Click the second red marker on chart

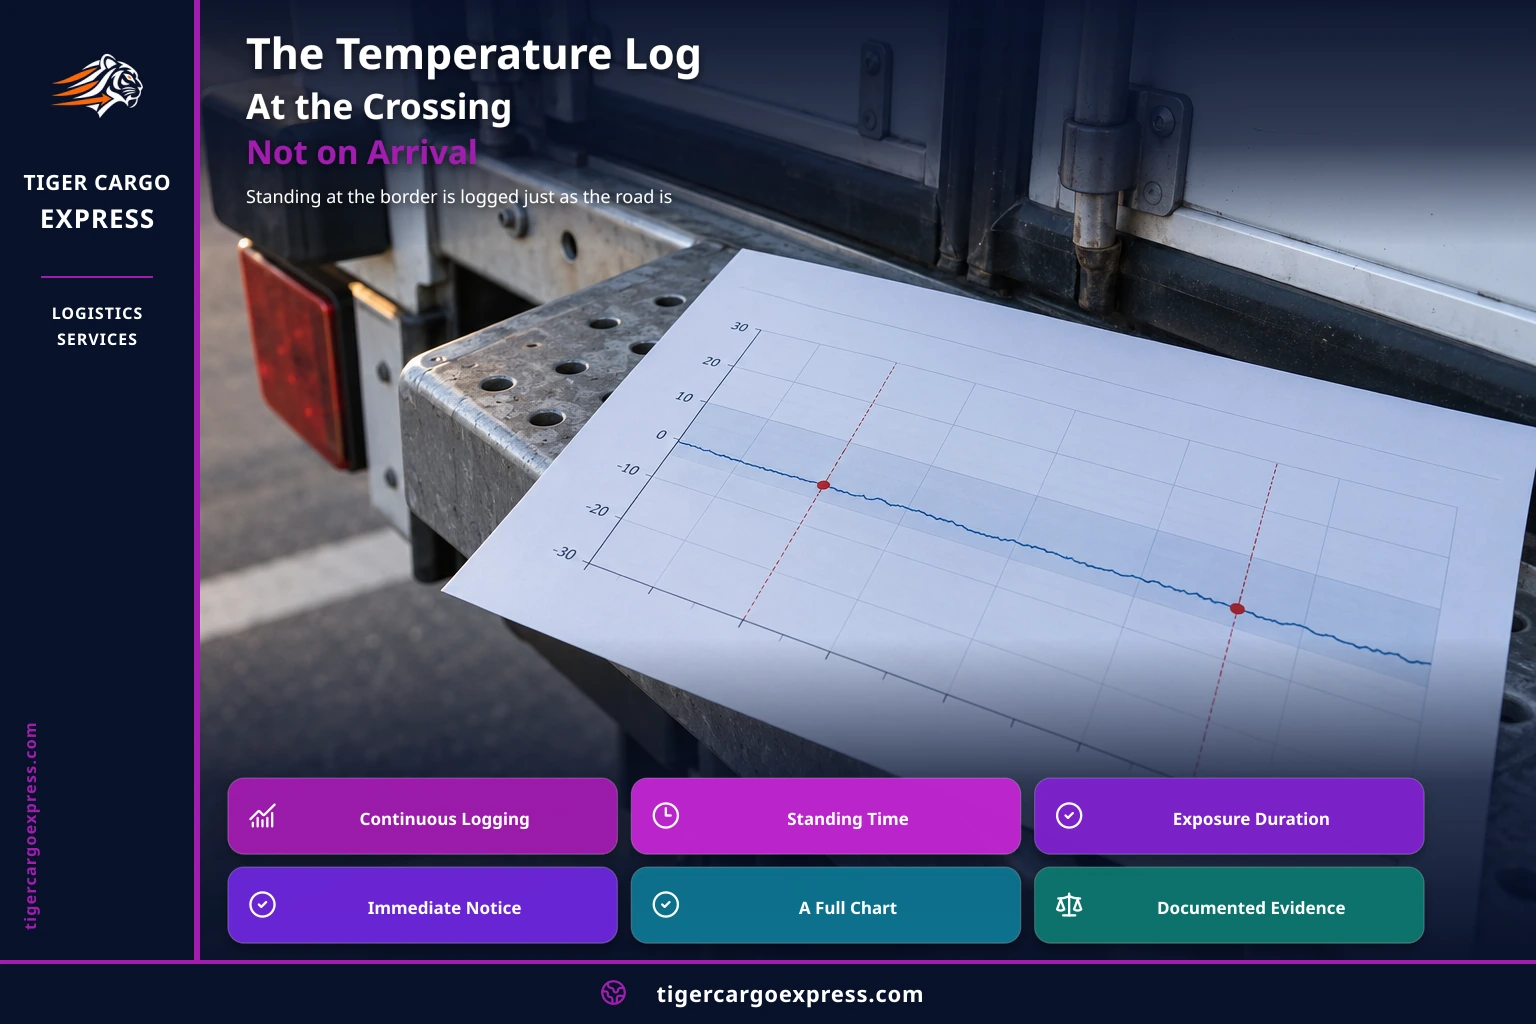pos(1237,608)
